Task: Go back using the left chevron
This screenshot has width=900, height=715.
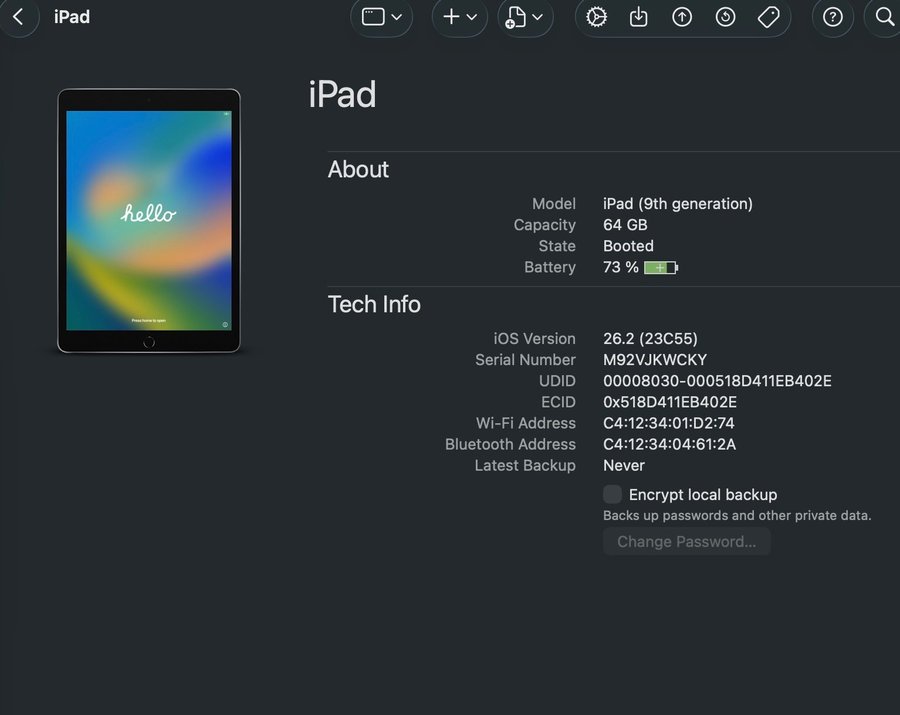Action: [x=18, y=17]
